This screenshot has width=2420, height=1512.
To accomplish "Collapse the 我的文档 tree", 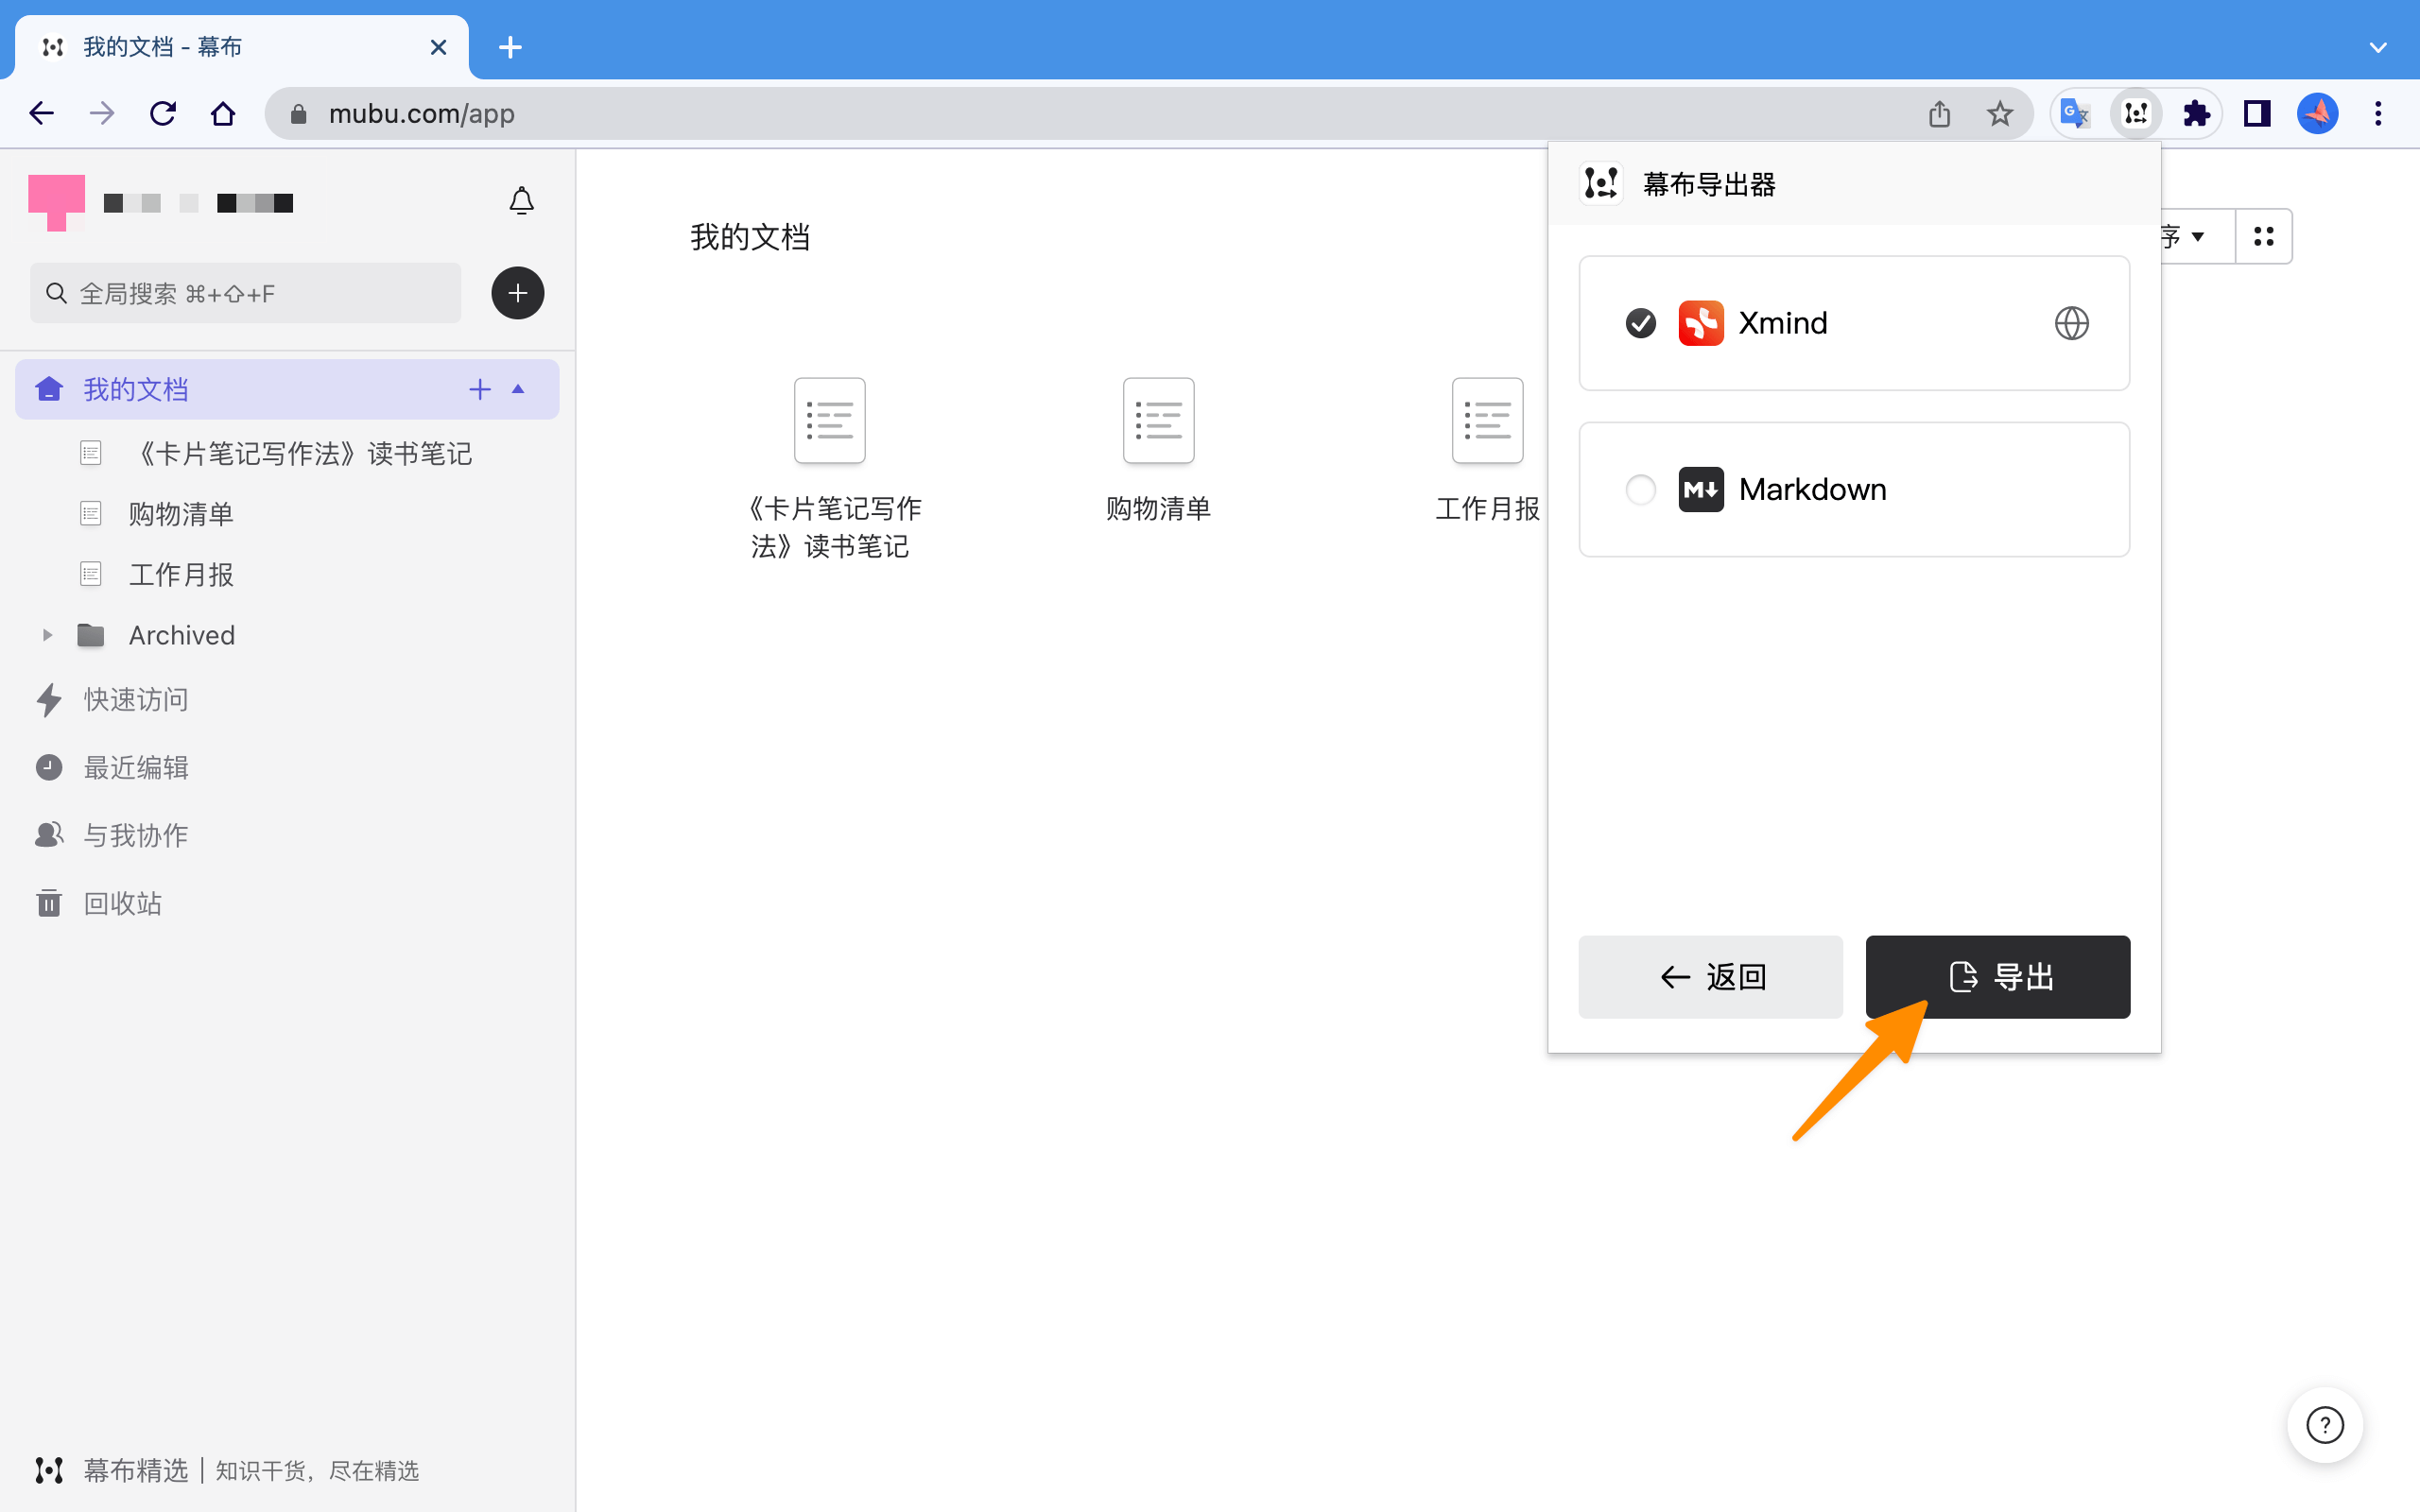I will point(518,389).
